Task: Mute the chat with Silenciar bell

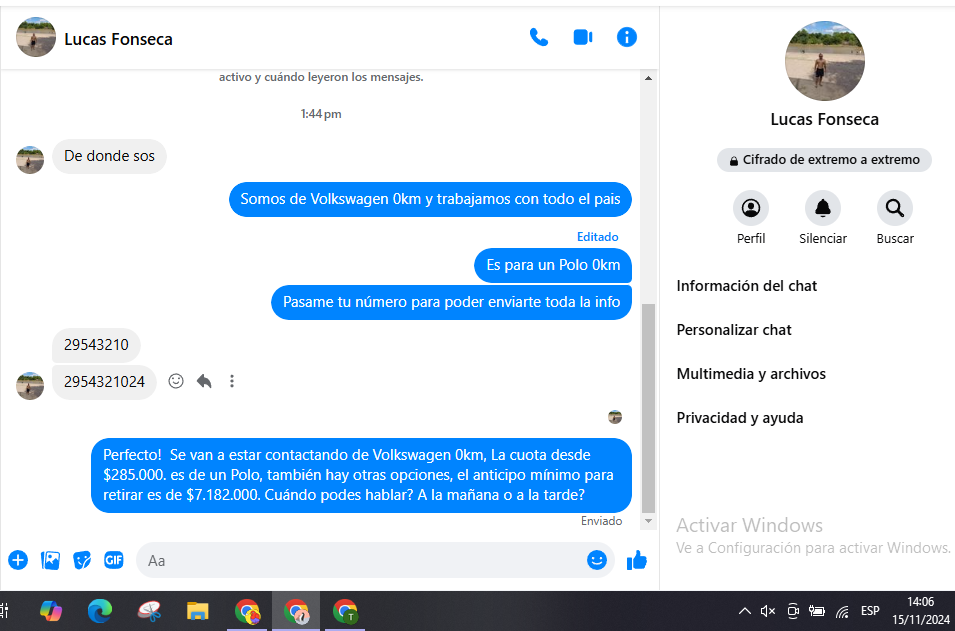Action: [823, 208]
